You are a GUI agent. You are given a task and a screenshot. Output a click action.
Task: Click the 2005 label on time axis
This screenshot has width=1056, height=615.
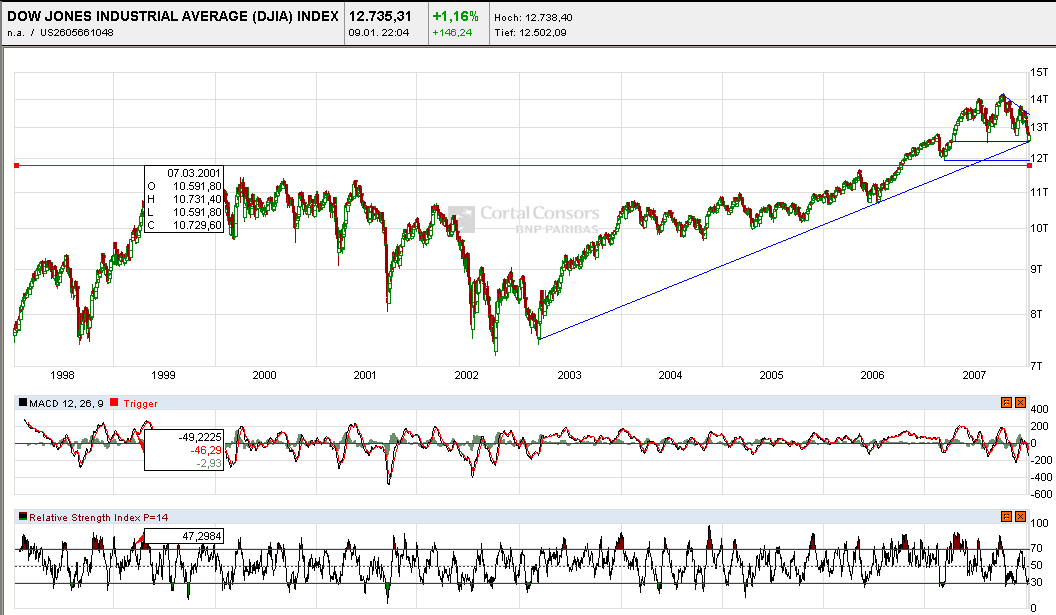[771, 375]
